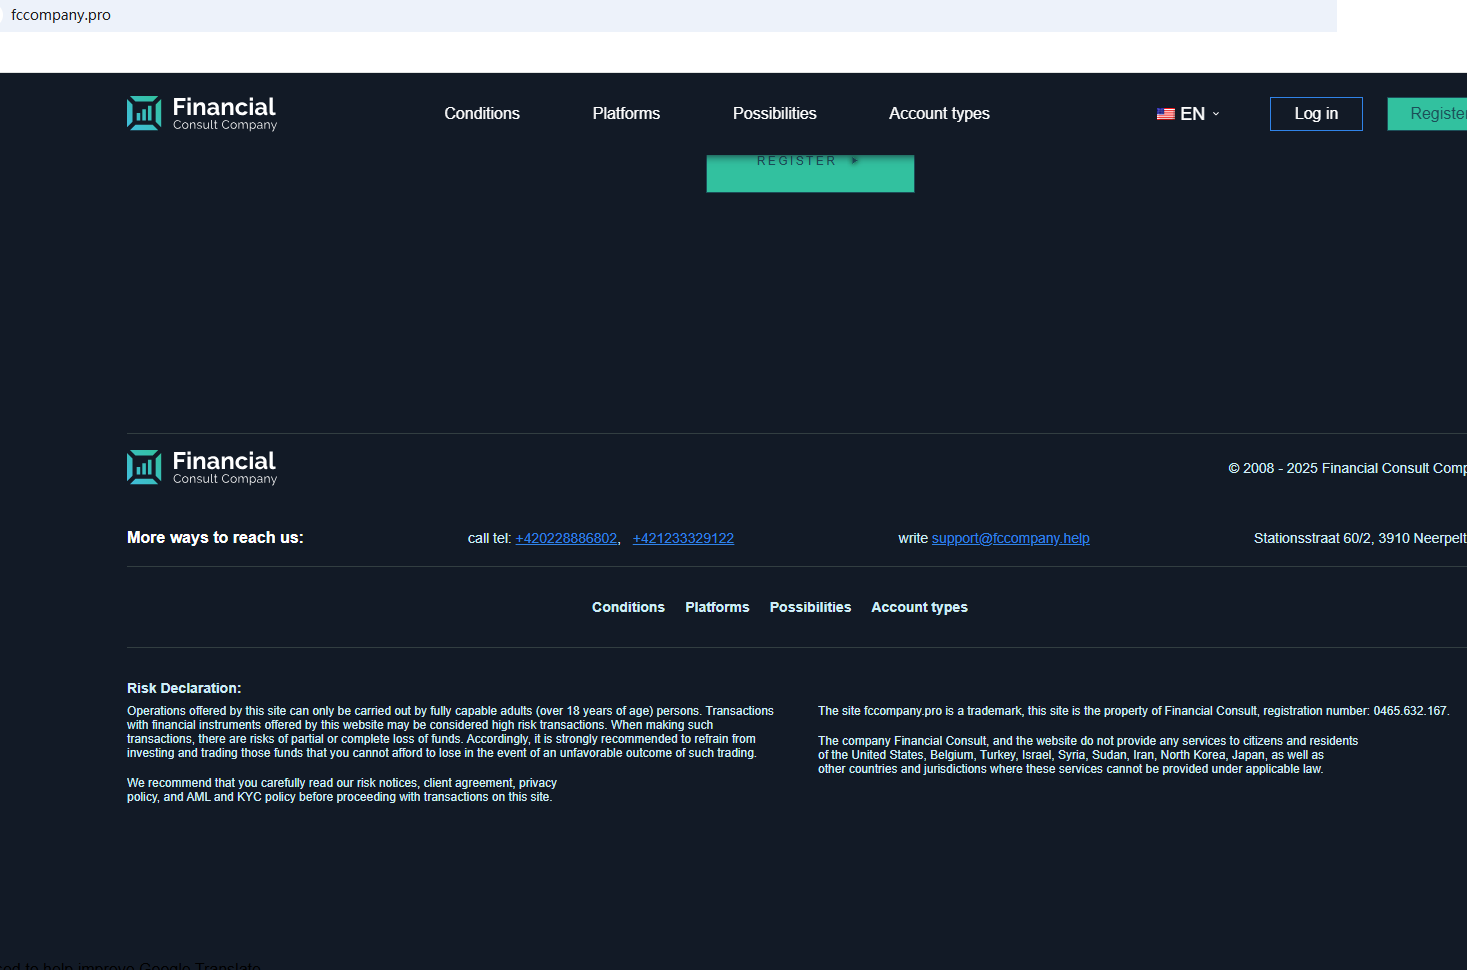Select Account types in the top navigation

click(939, 114)
